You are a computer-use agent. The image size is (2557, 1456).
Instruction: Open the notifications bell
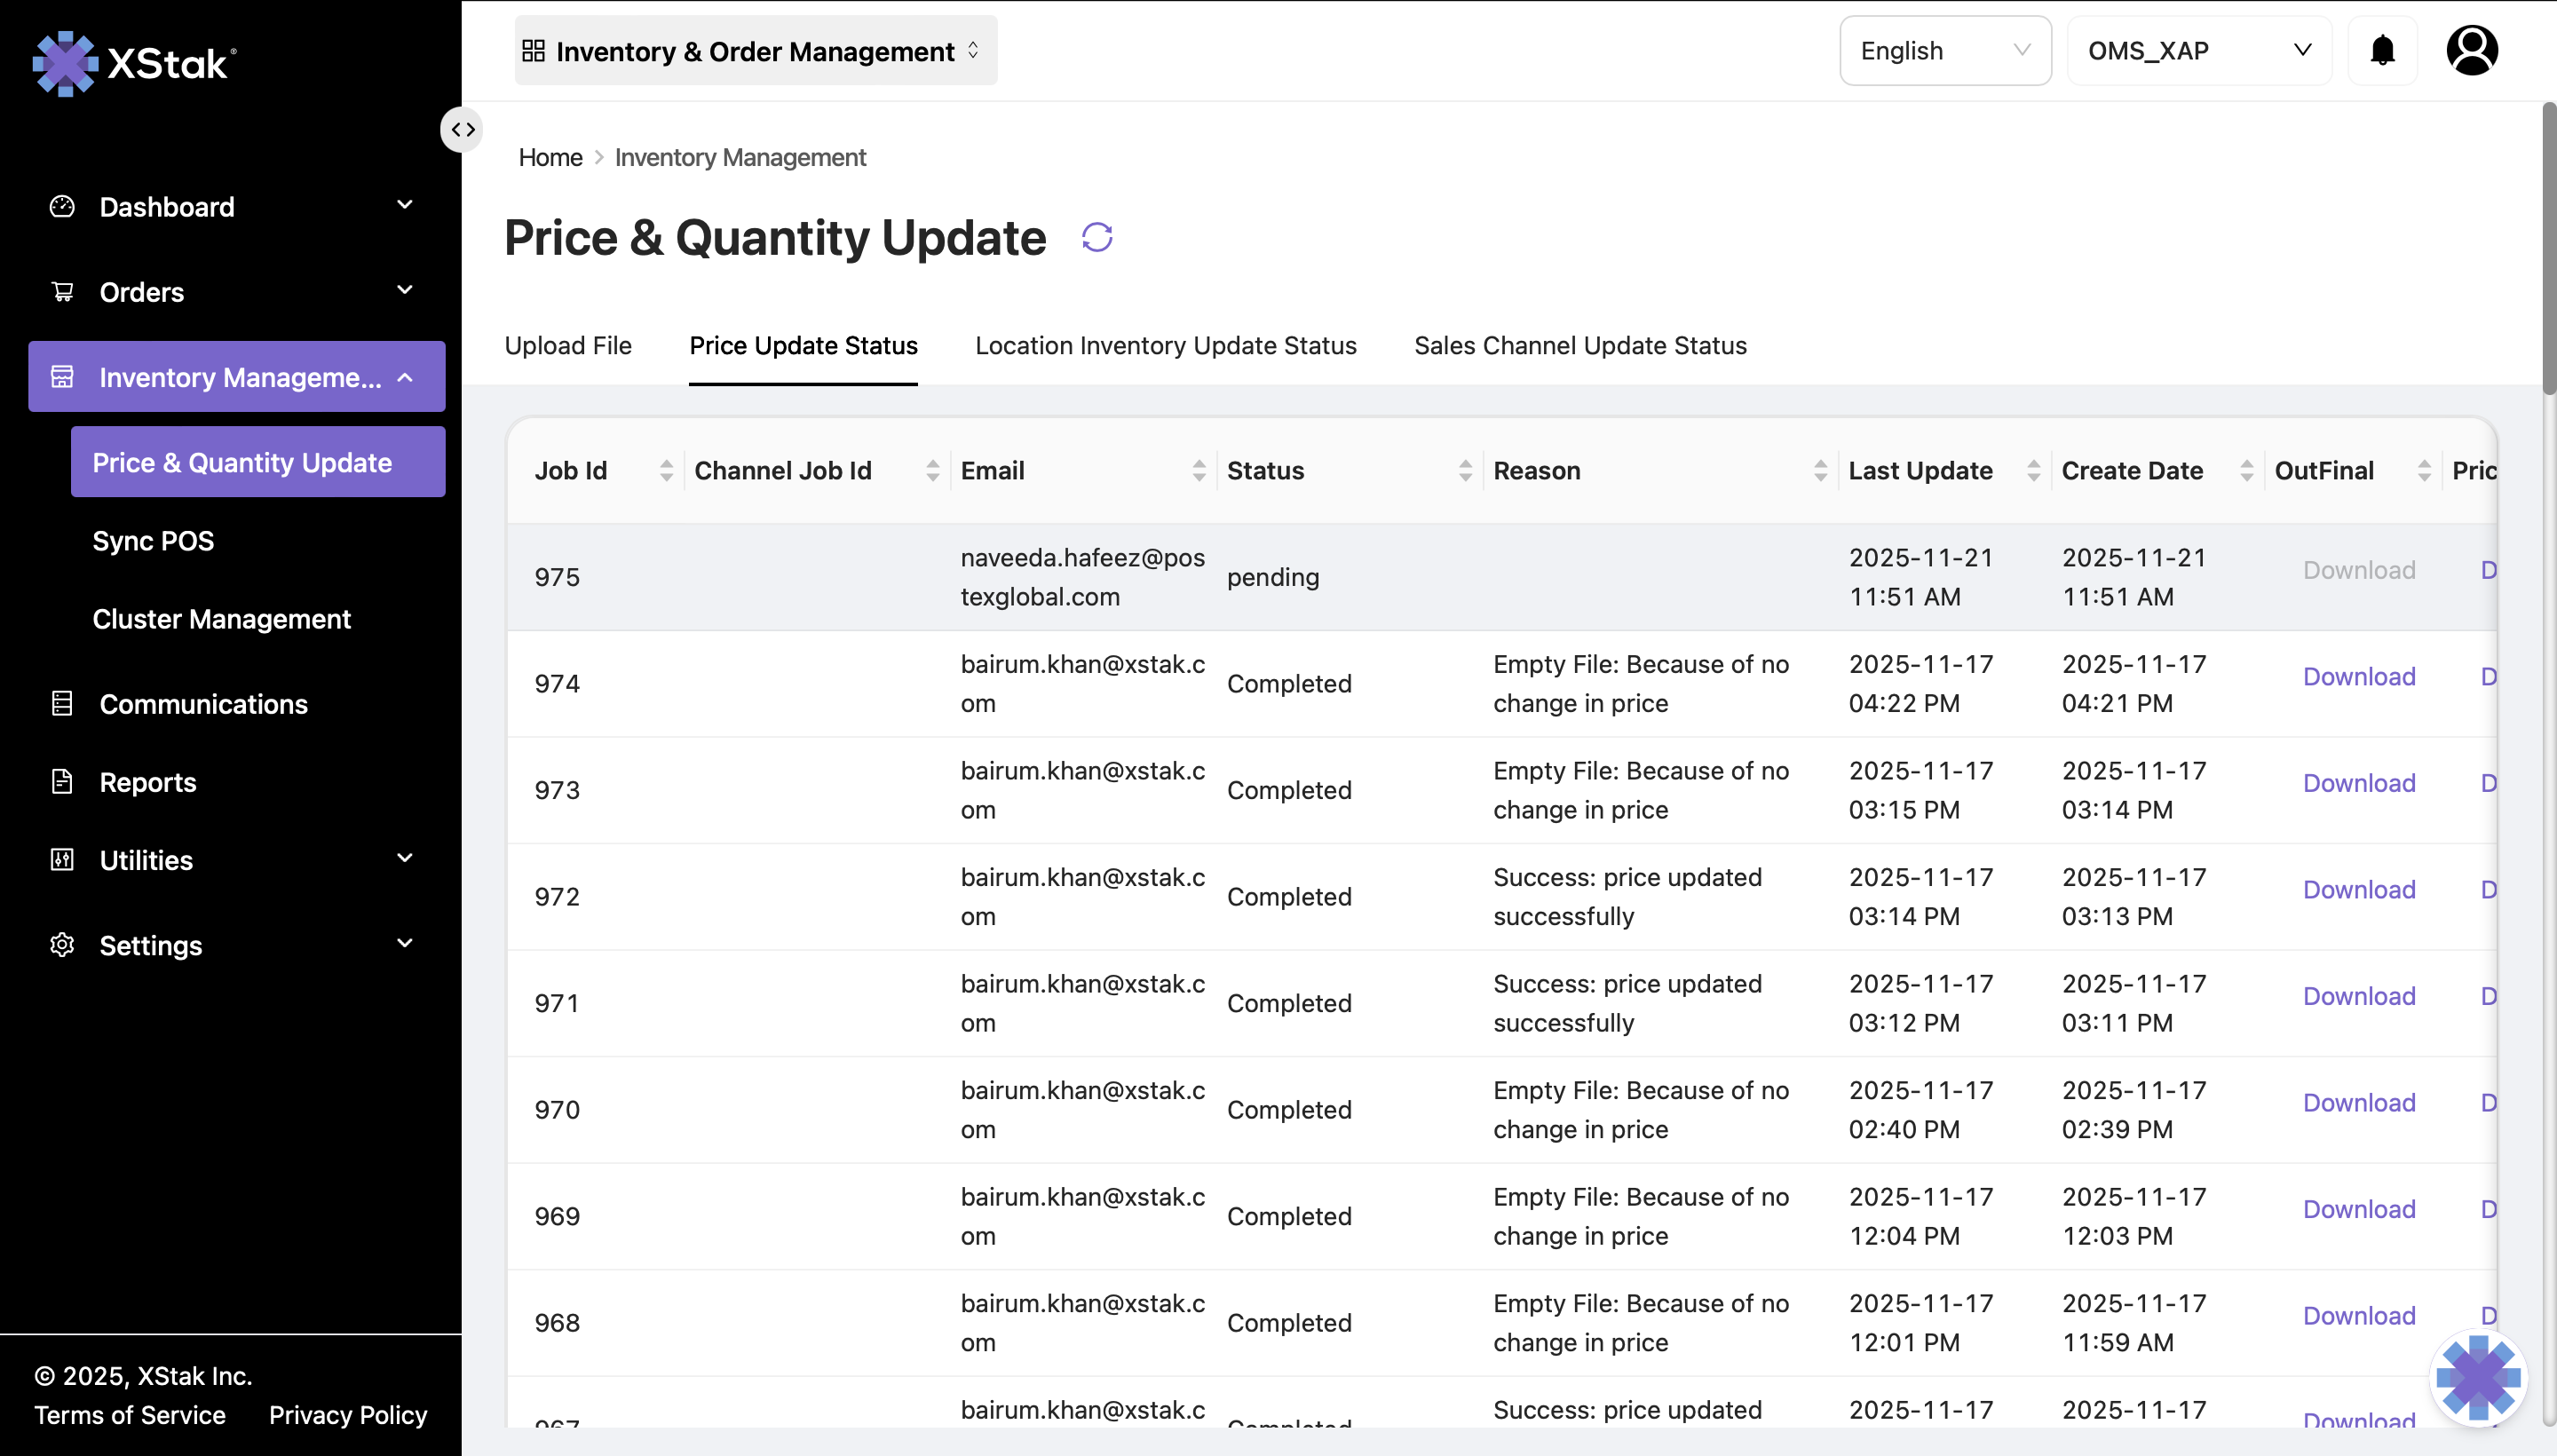(x=2382, y=50)
